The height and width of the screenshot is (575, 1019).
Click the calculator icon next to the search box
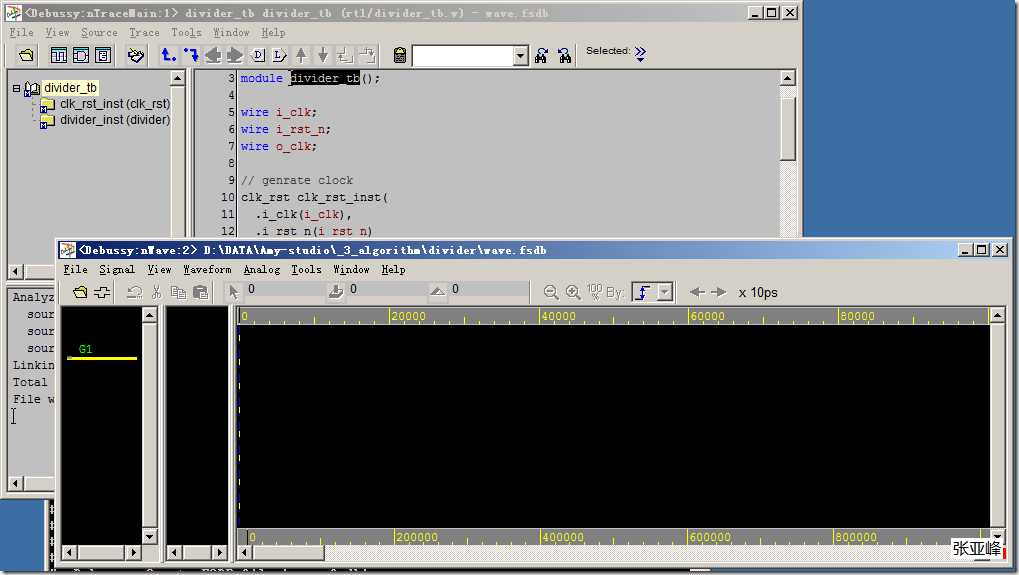[x=400, y=55]
